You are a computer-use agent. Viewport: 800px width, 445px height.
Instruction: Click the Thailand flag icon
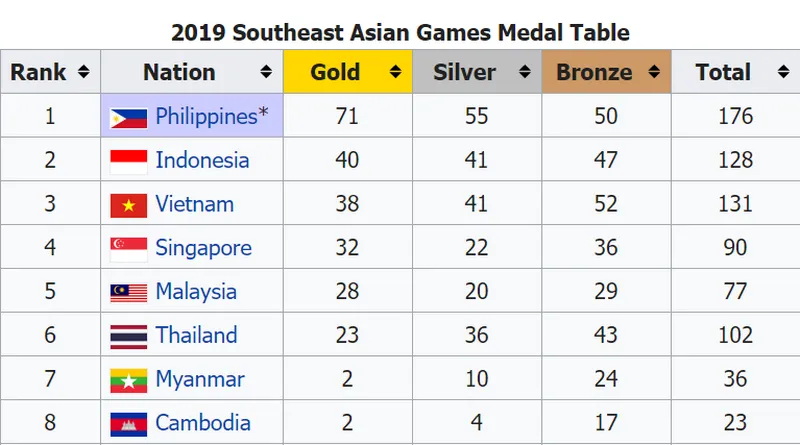click(x=129, y=337)
